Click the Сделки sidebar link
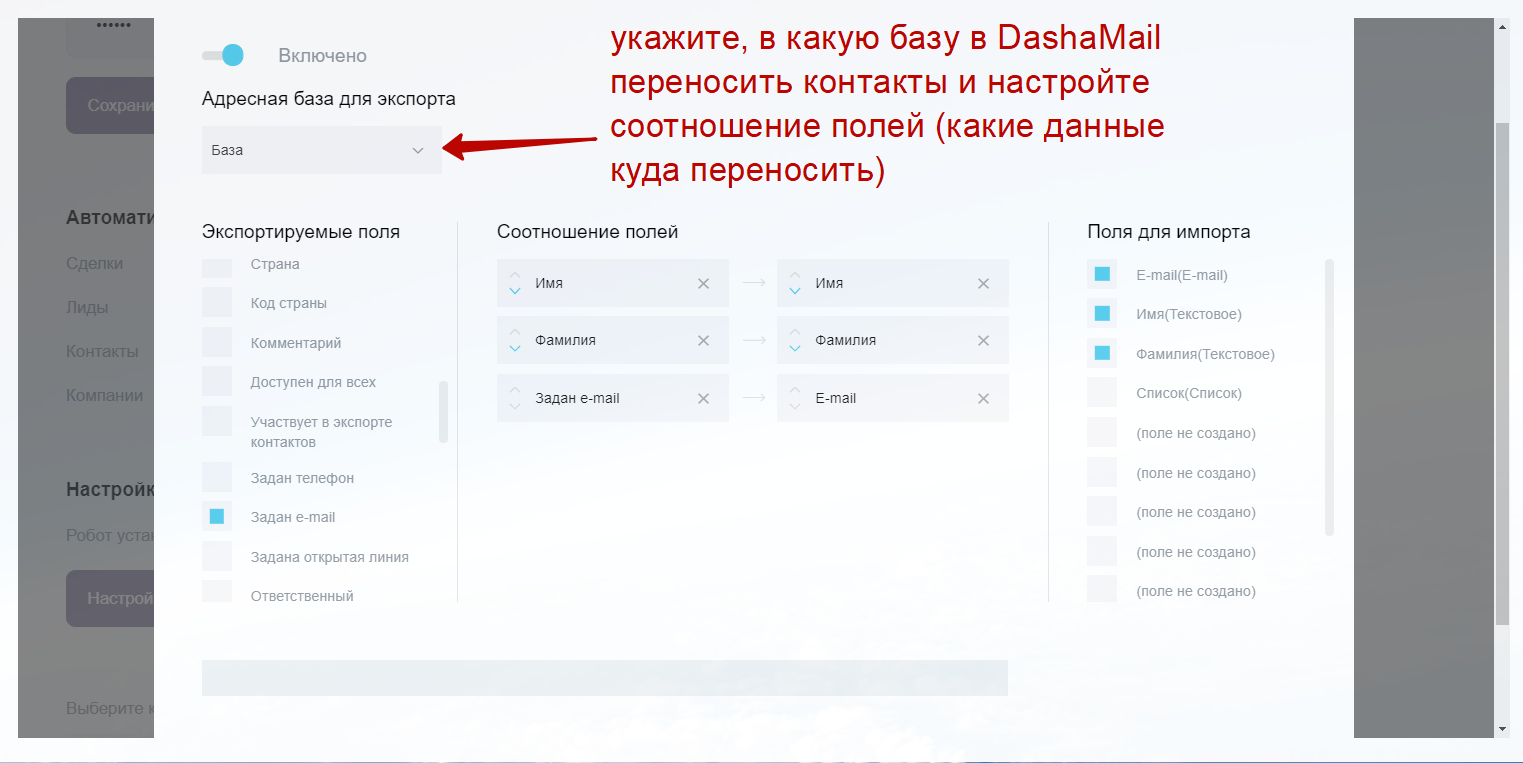1523x763 pixels. click(x=94, y=264)
